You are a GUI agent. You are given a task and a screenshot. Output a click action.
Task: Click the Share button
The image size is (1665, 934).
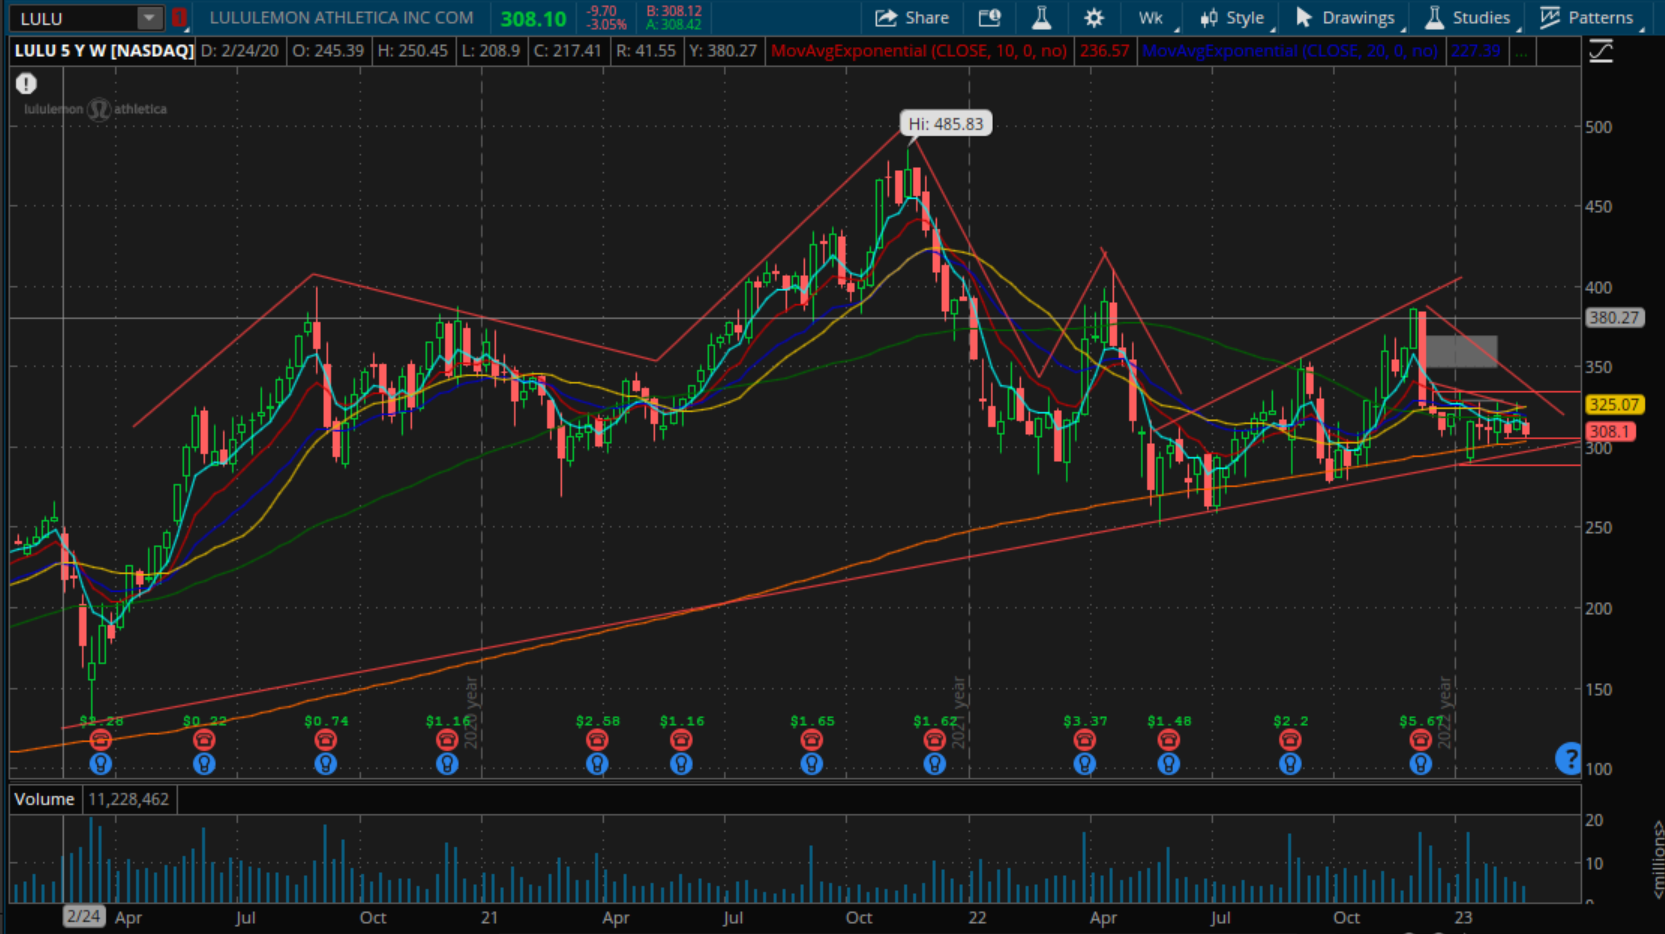[x=912, y=18]
